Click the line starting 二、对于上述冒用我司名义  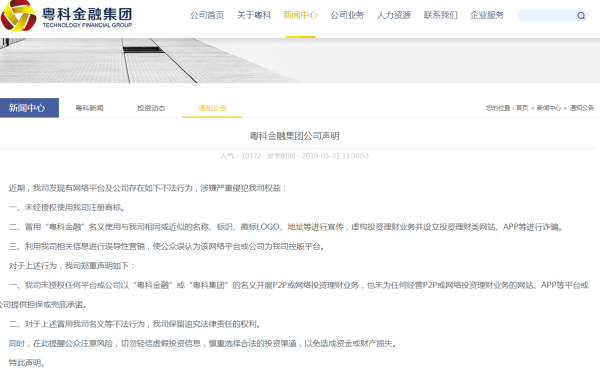pos(135,324)
